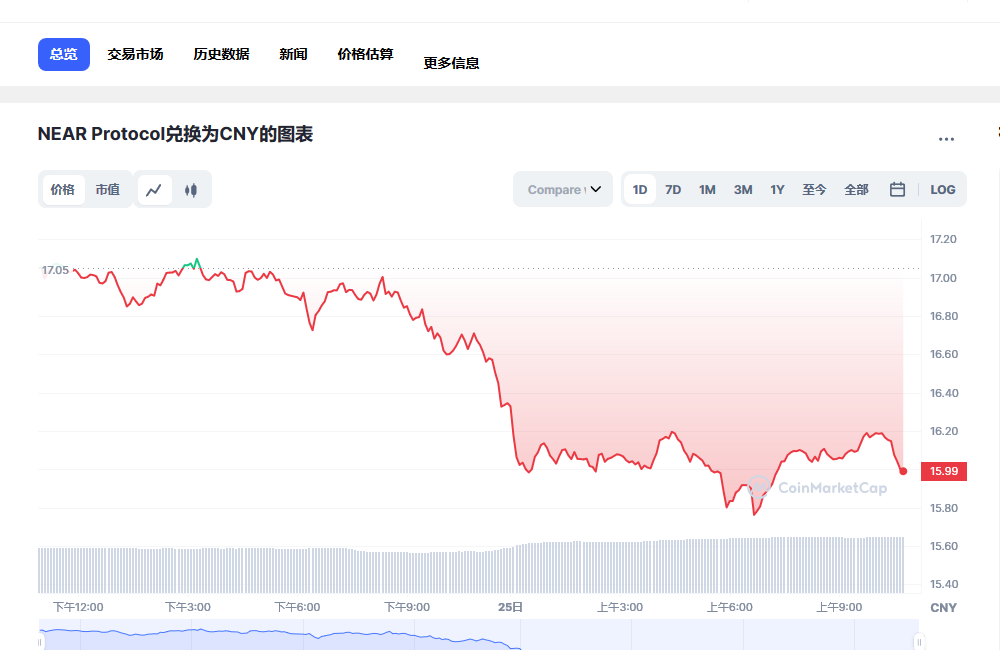
Task: Select the 3M time range
Action: pyautogui.click(x=743, y=189)
